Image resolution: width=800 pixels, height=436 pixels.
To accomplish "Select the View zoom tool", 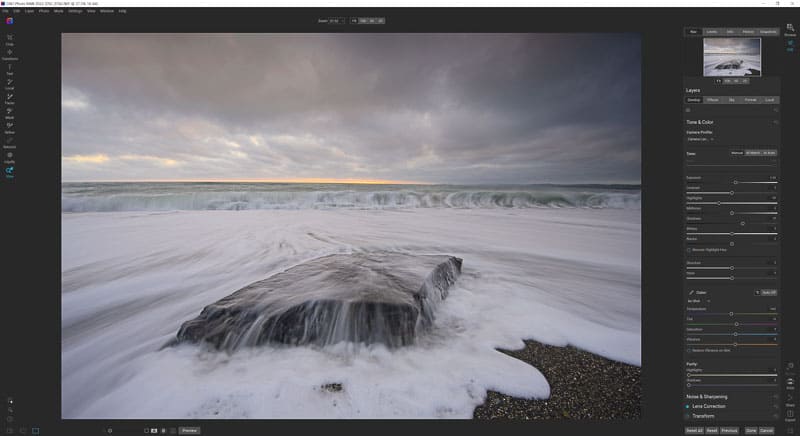I will pyautogui.click(x=10, y=172).
